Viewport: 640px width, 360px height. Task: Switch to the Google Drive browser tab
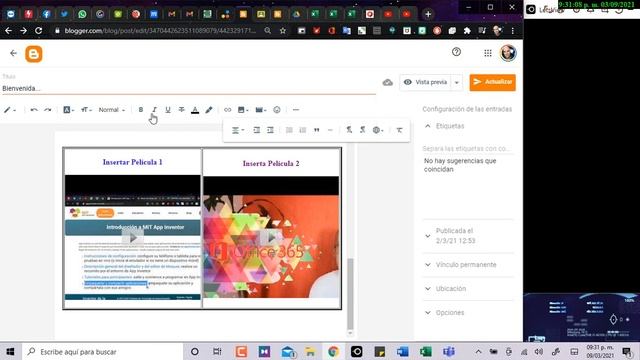click(296, 14)
